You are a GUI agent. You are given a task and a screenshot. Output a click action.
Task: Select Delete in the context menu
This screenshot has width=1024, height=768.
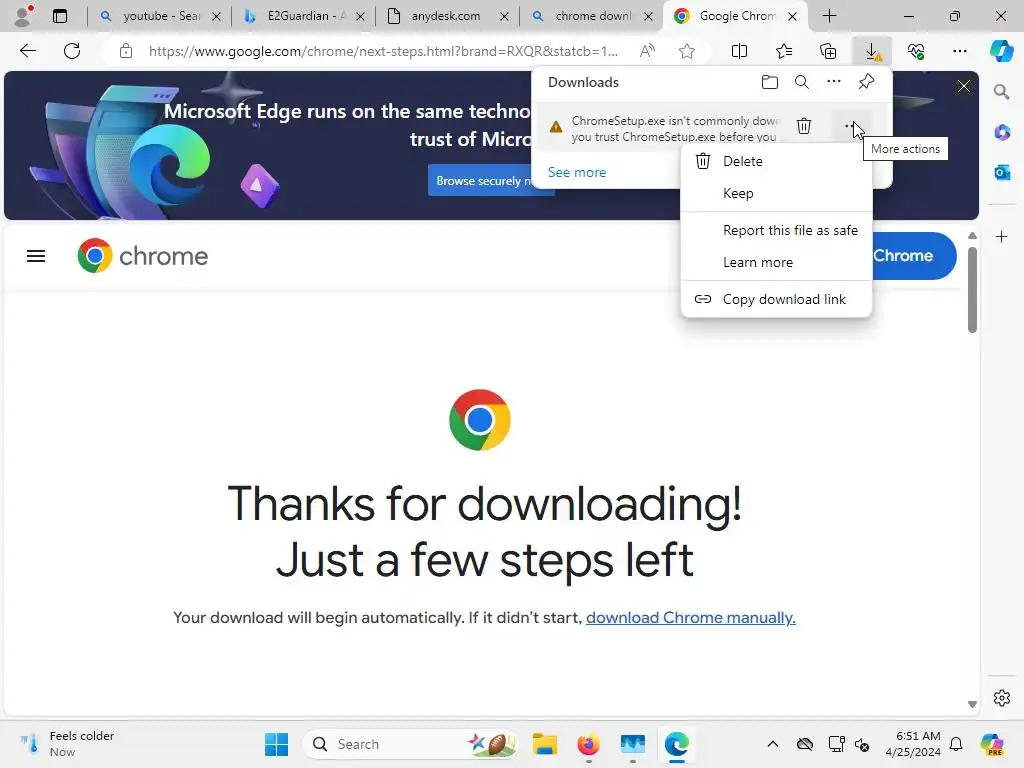tap(776, 161)
